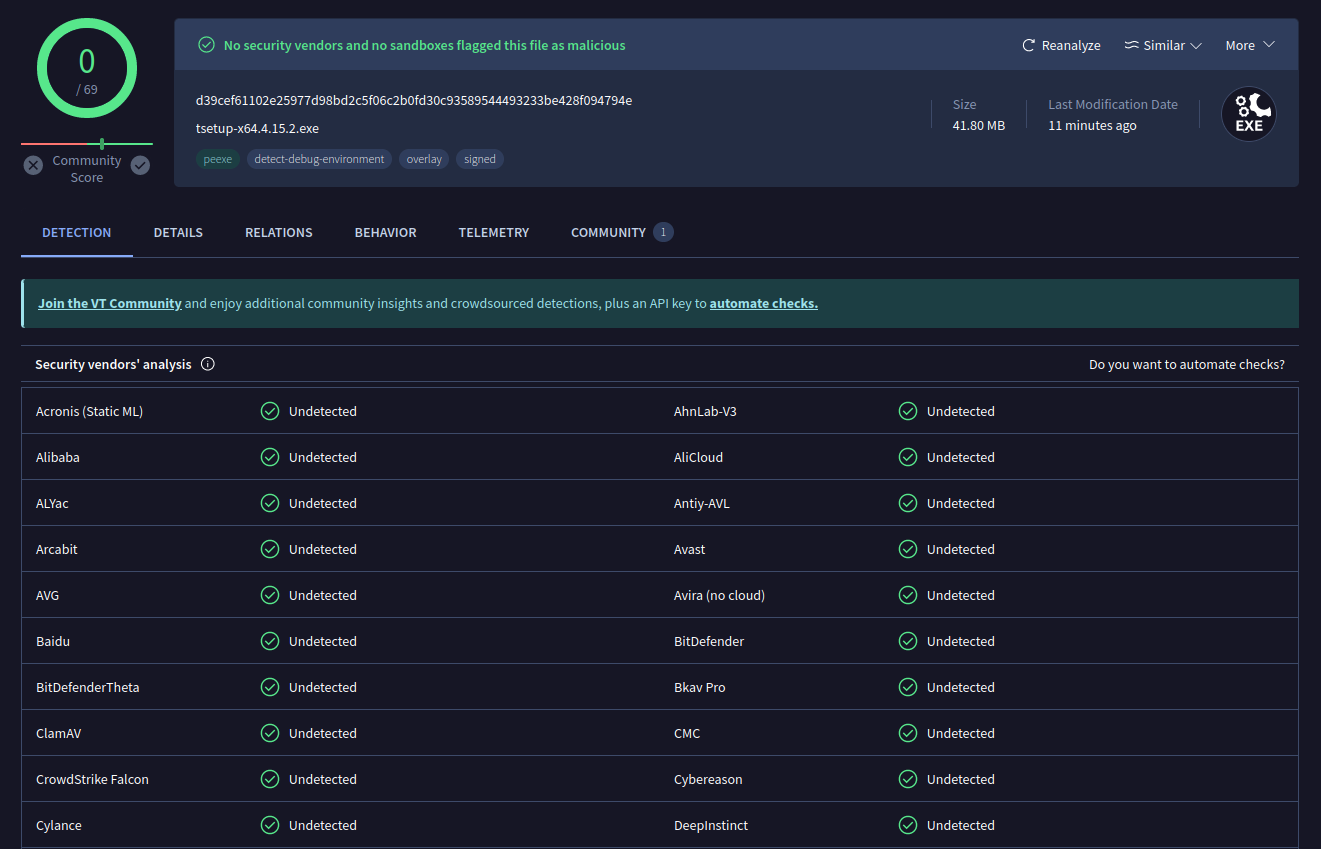Click the CMC undetected check icon

pos(908,733)
